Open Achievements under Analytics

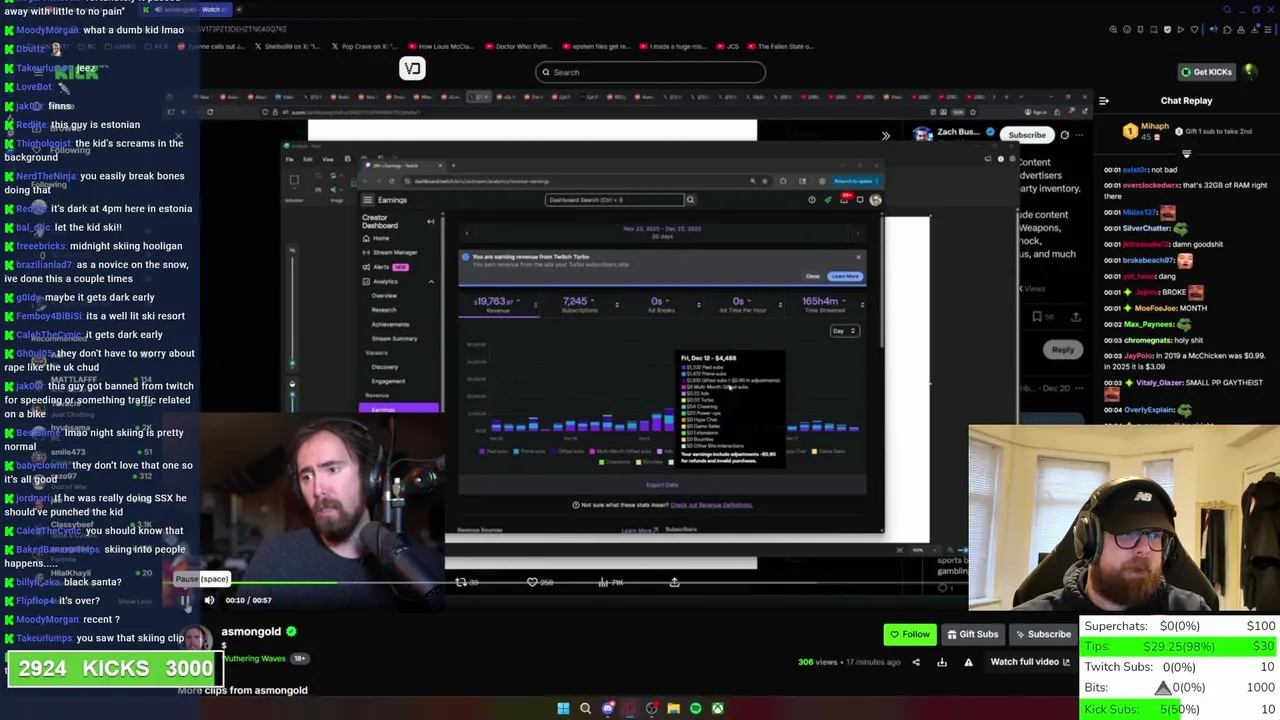pos(390,324)
